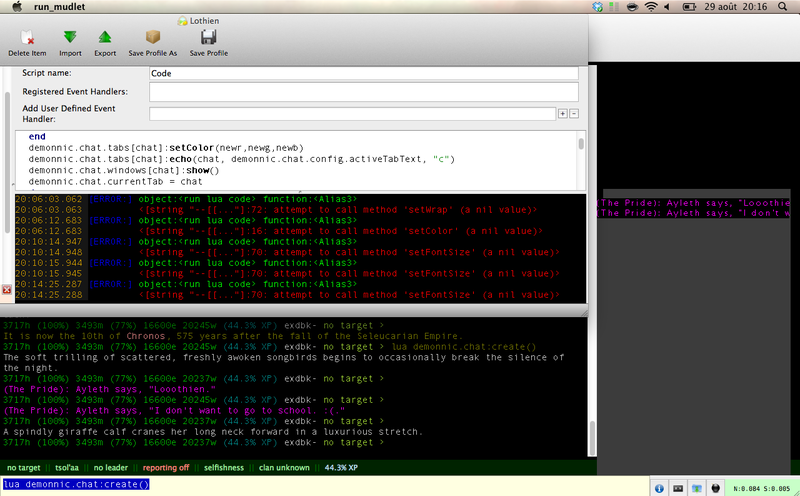Open the battery status menu

[689, 7]
